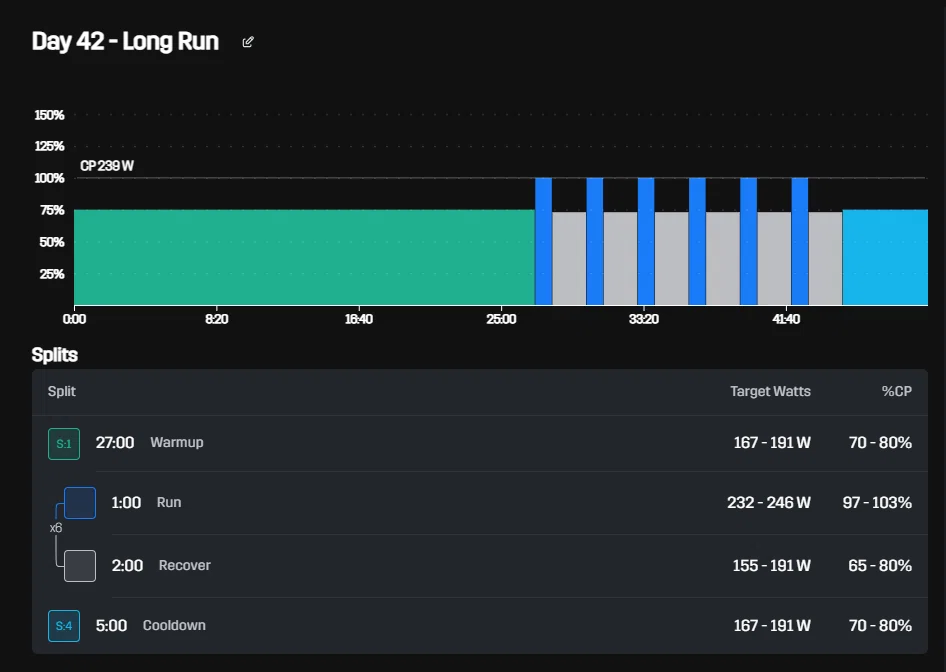Click the Cooldown split label
The image size is (946, 672).
(x=174, y=626)
